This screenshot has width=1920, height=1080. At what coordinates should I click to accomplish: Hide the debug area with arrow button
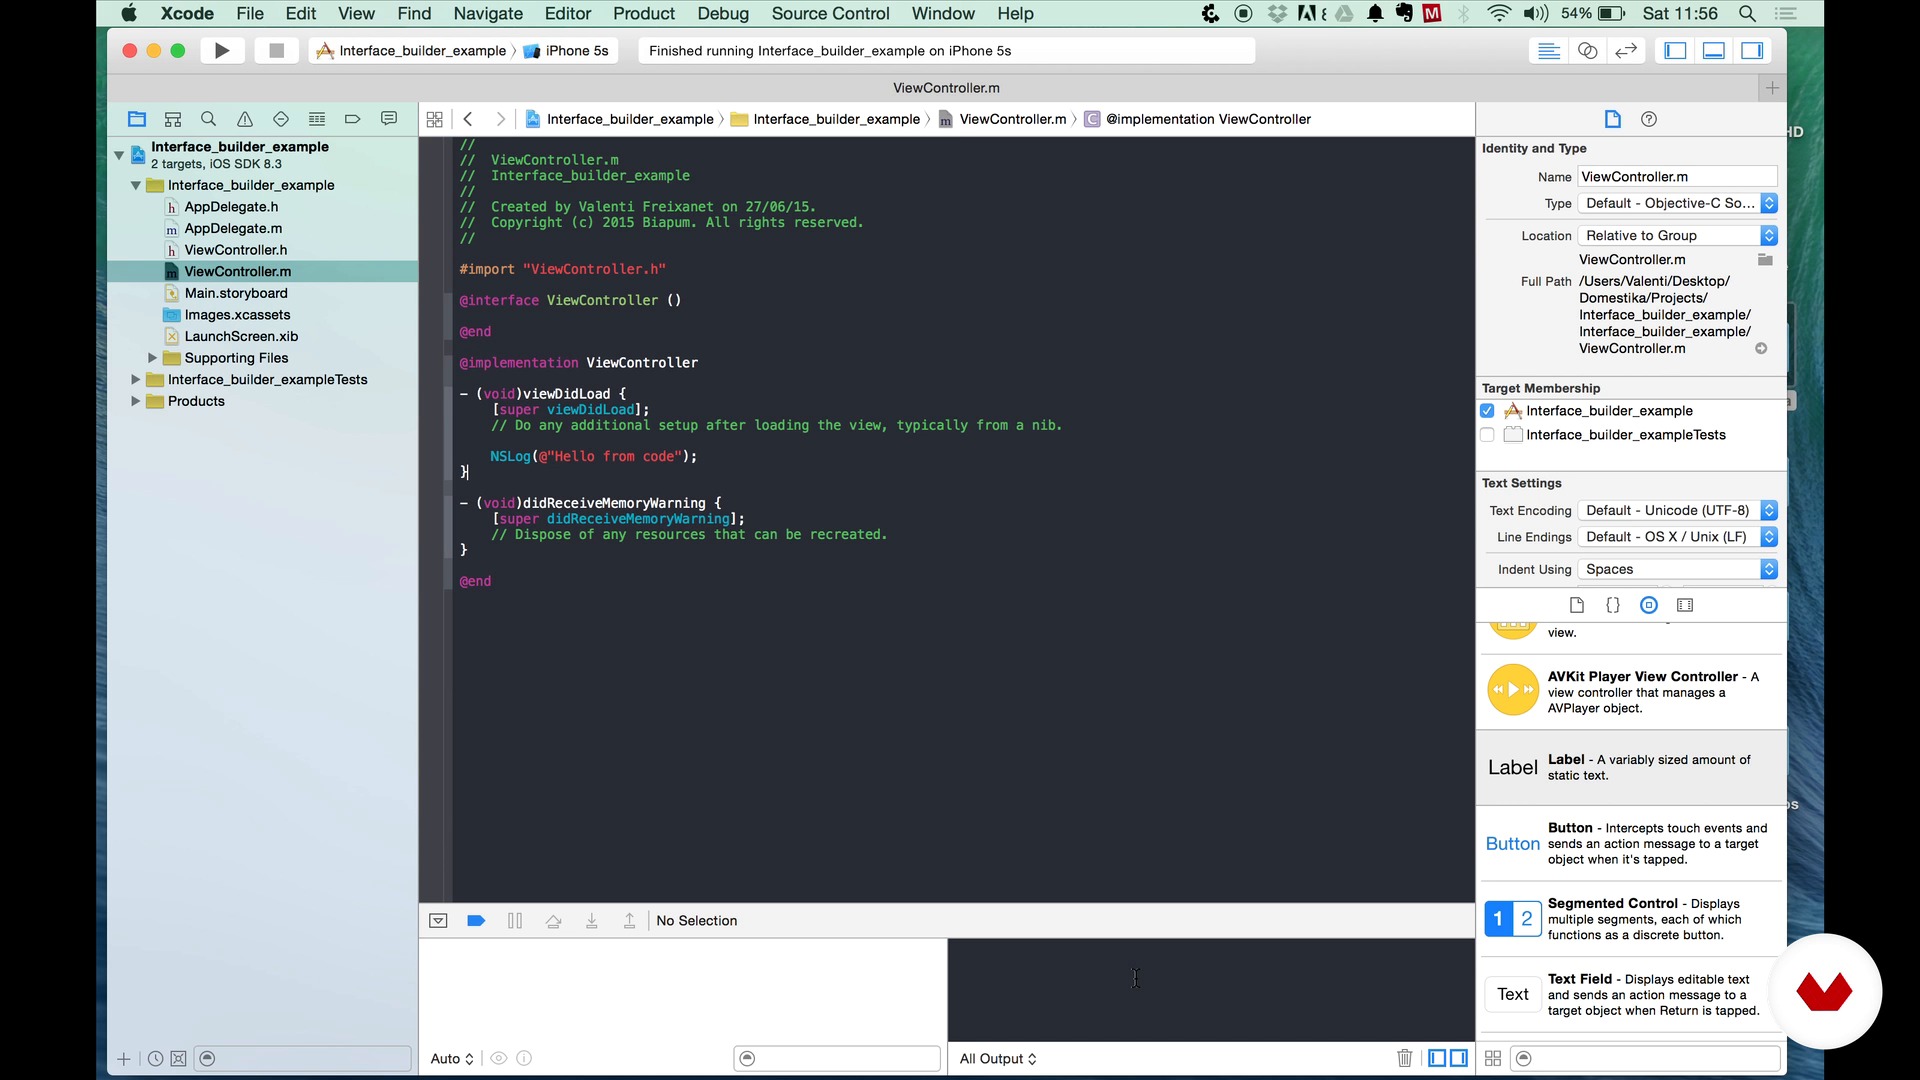pyautogui.click(x=438, y=921)
